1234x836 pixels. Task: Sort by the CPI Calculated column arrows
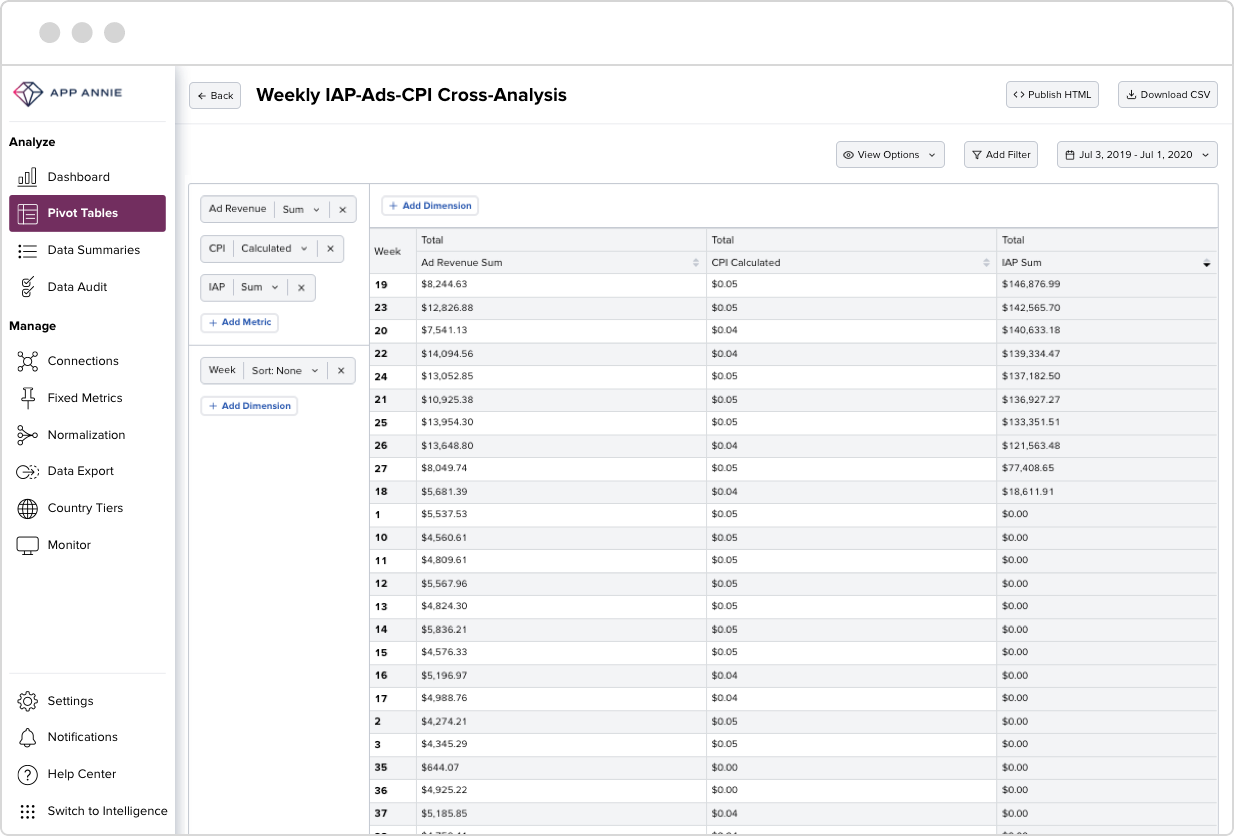pos(986,263)
